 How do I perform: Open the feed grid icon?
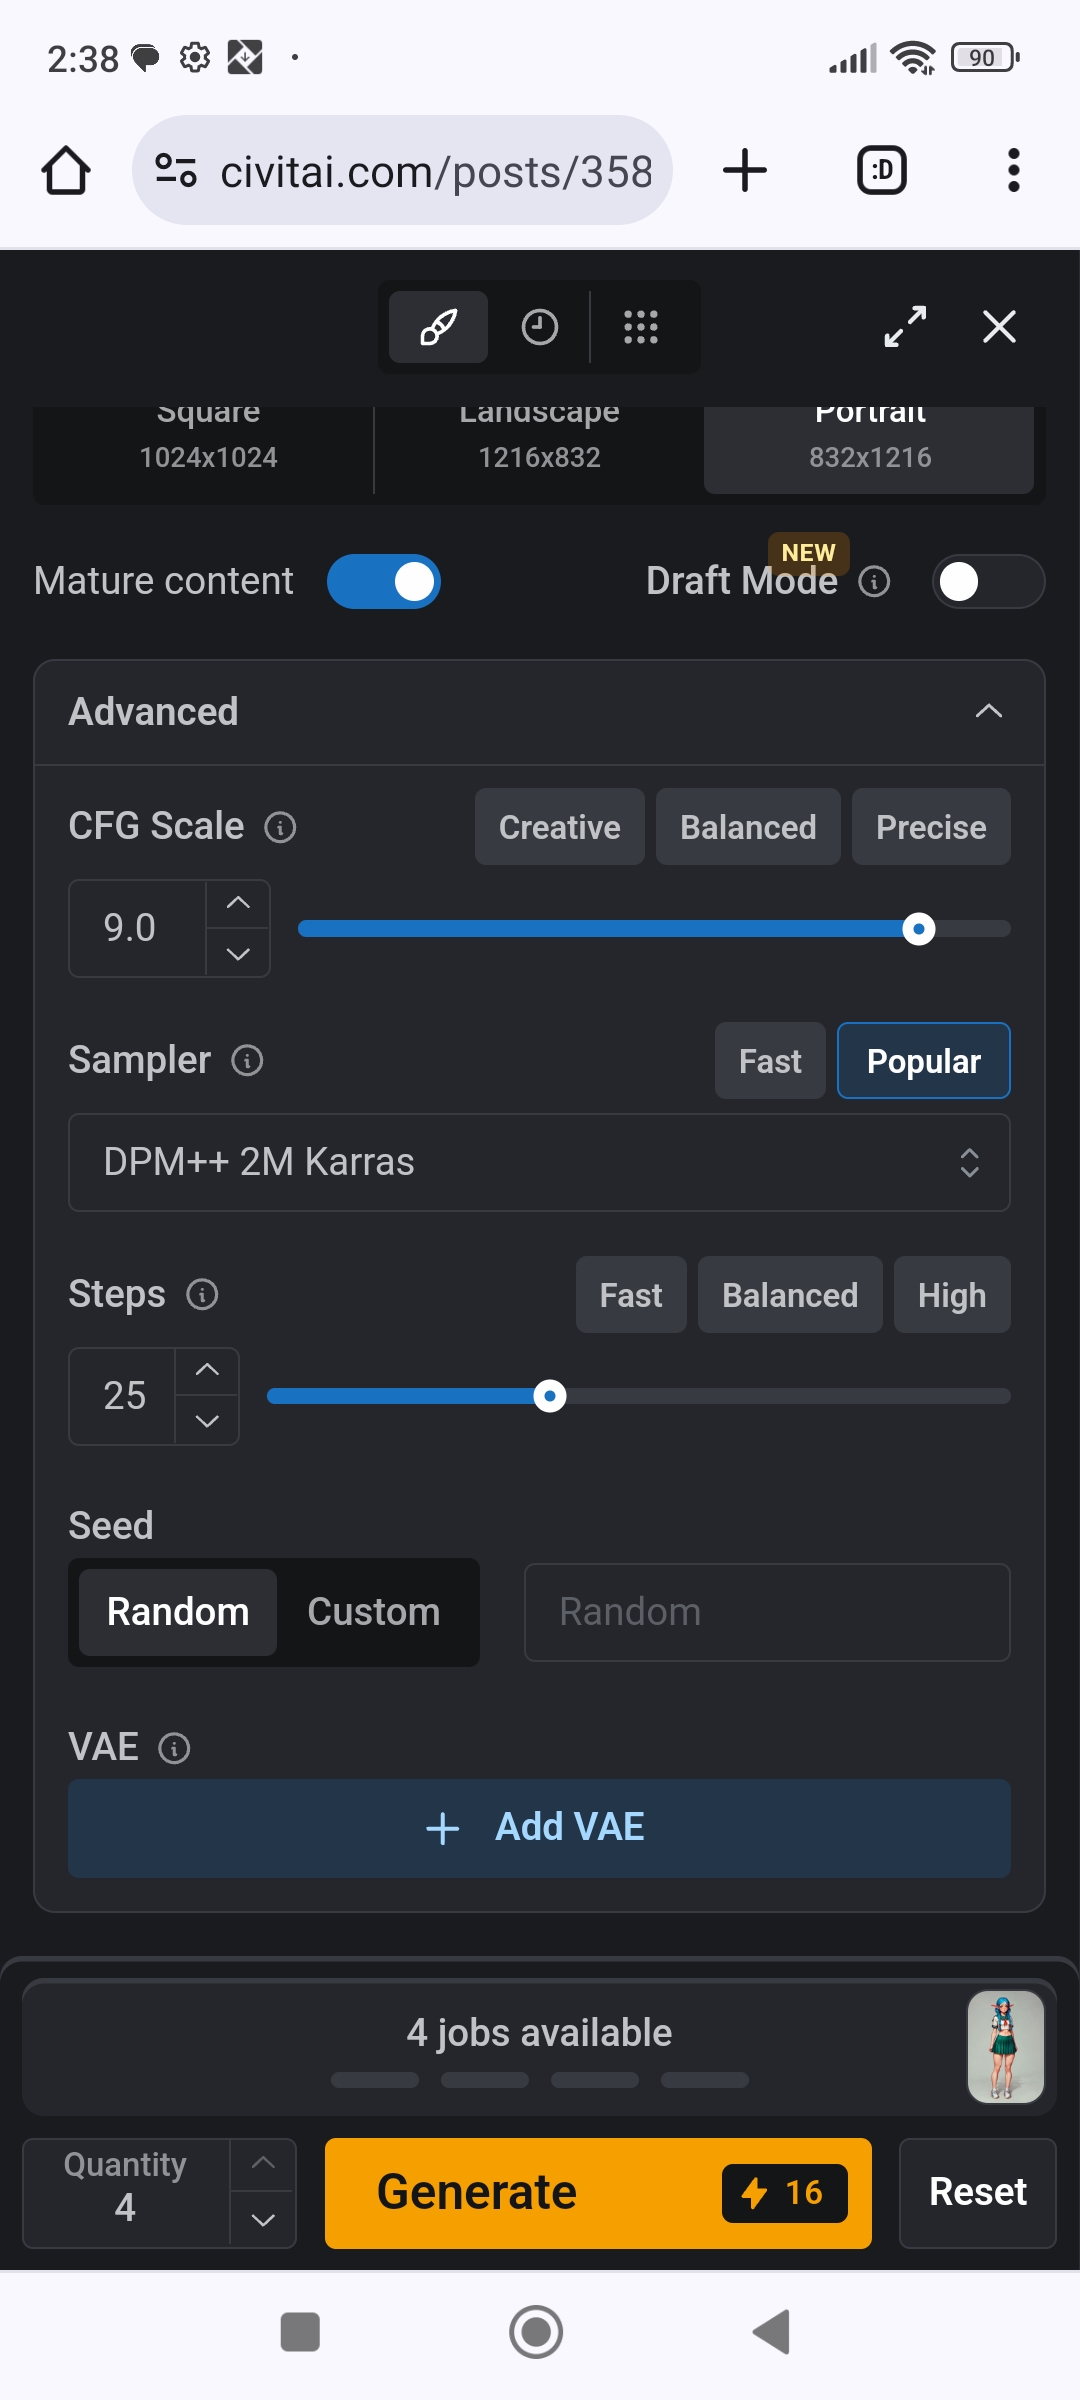[641, 327]
